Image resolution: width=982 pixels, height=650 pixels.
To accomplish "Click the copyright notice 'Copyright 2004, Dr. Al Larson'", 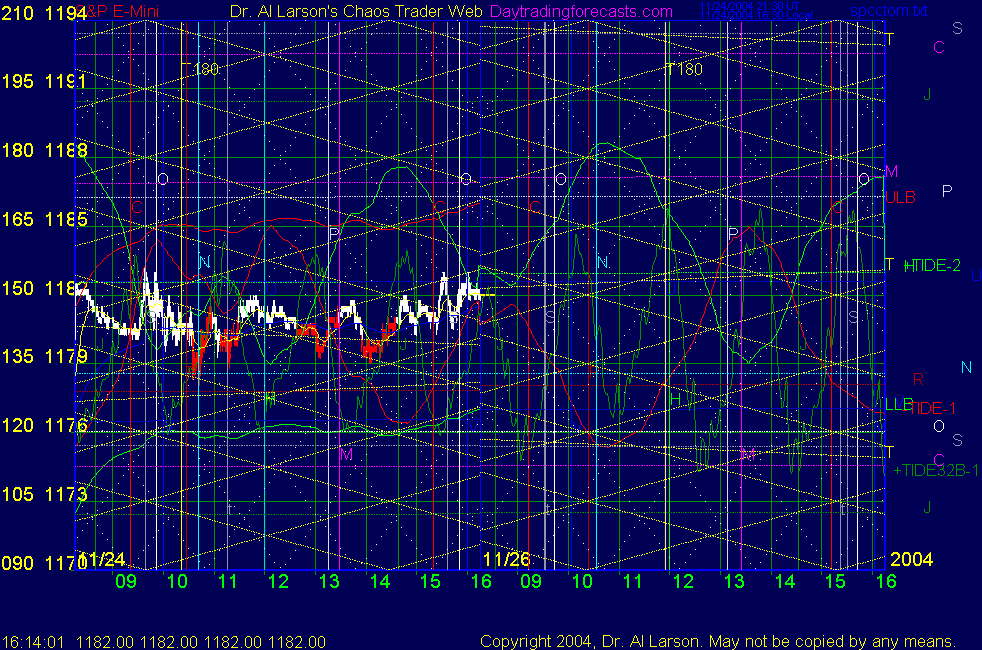I will [589, 641].
